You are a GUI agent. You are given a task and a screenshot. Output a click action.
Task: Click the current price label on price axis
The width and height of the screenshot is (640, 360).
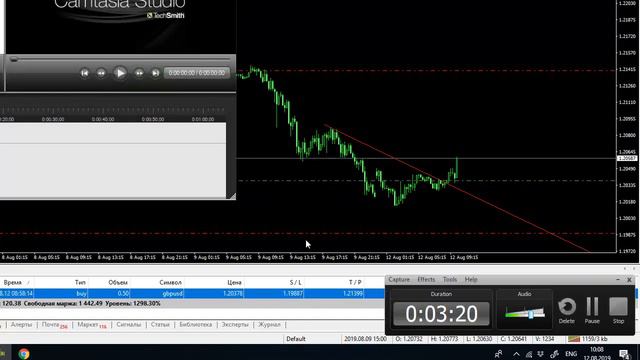(x=627, y=158)
